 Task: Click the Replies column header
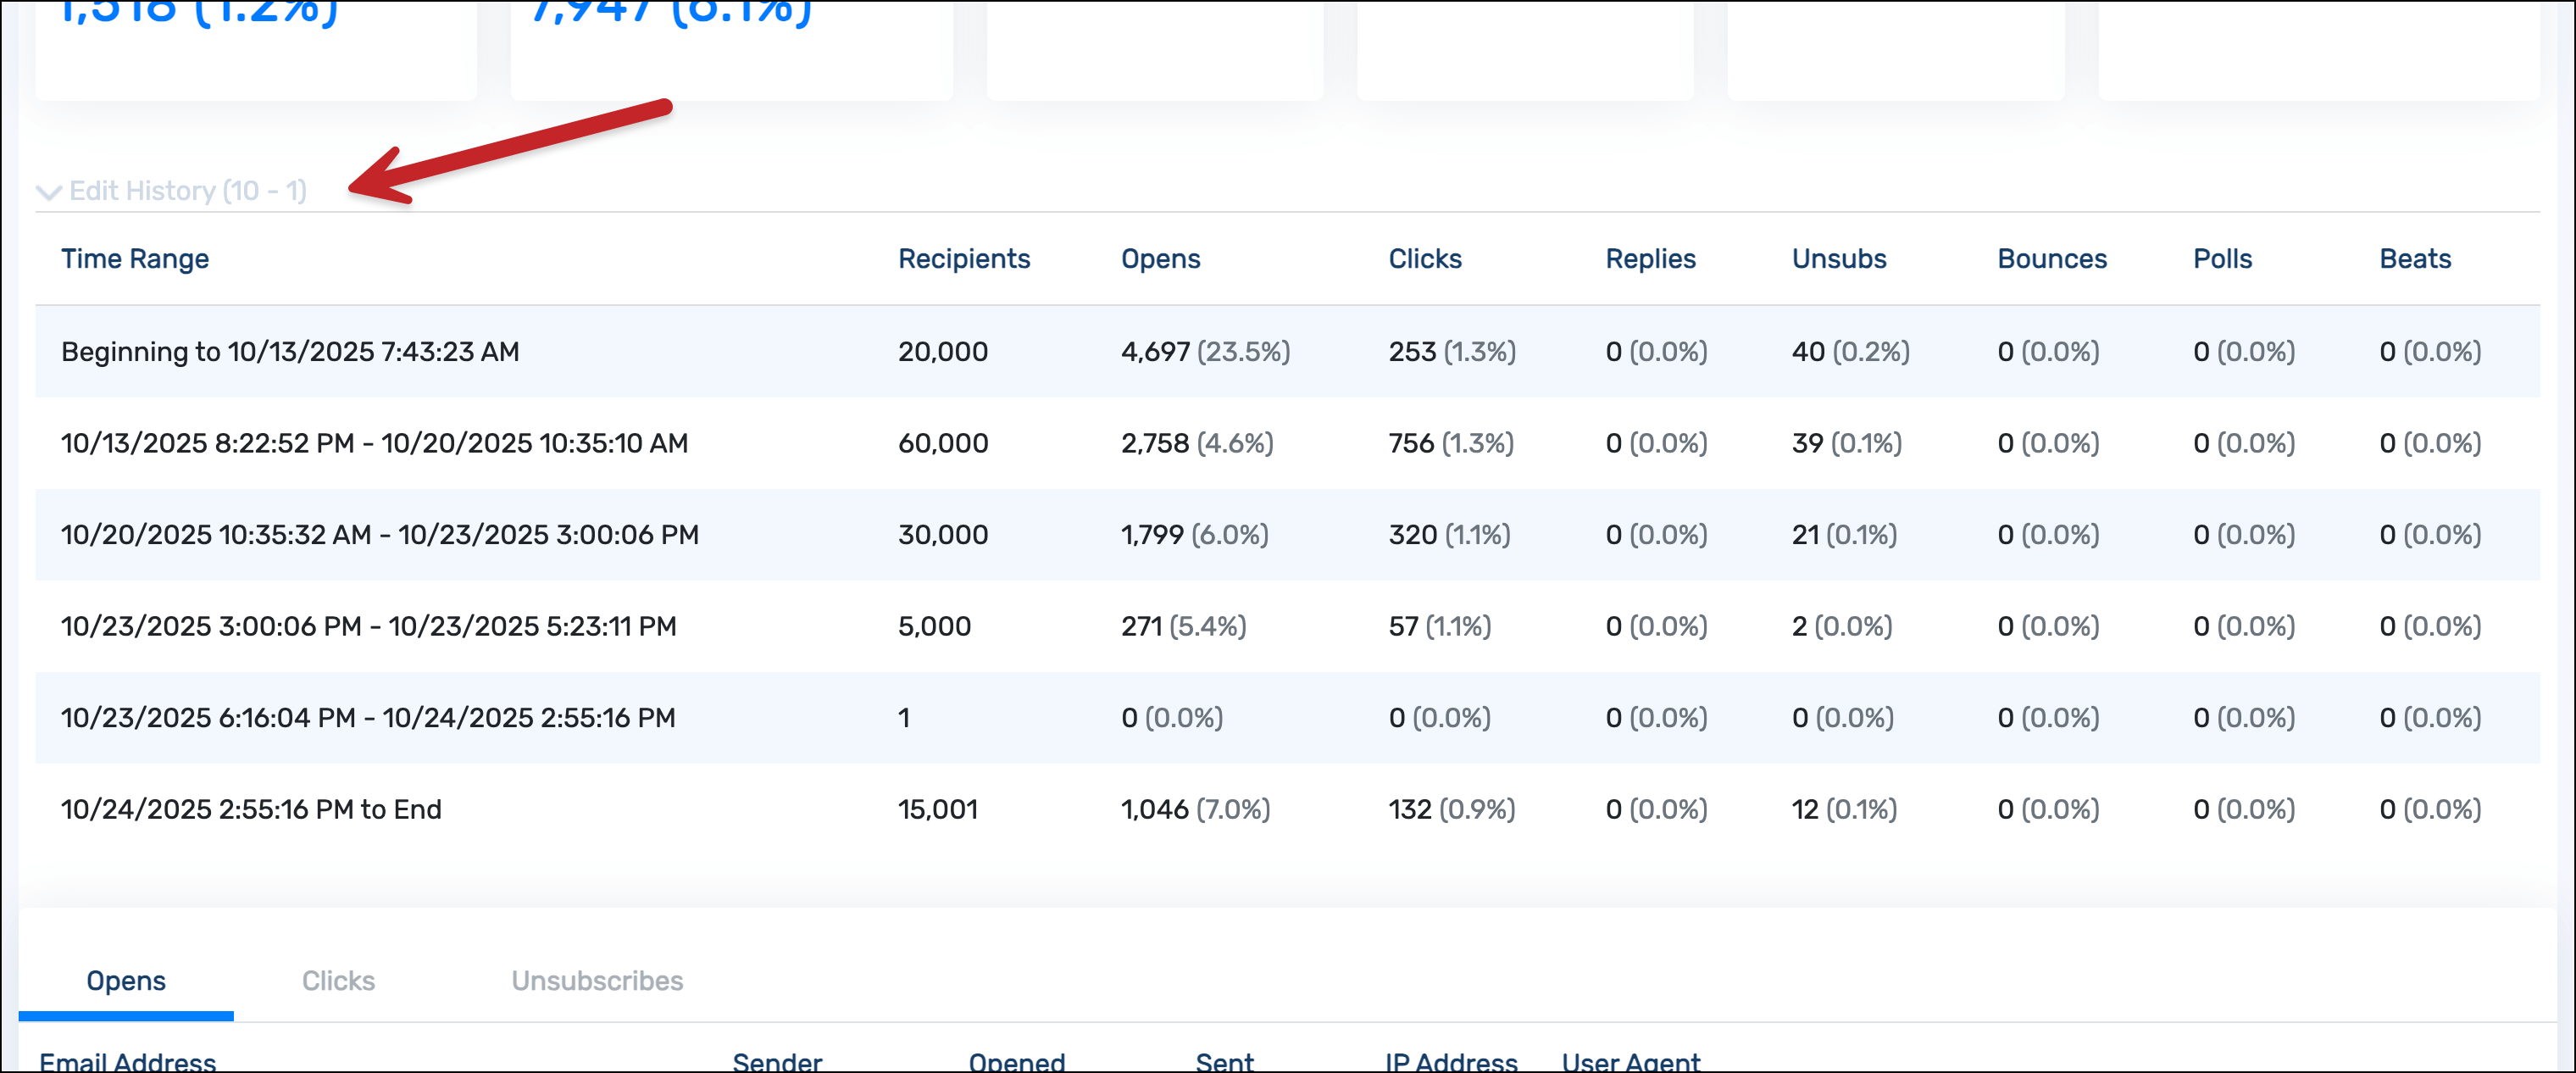[1650, 259]
